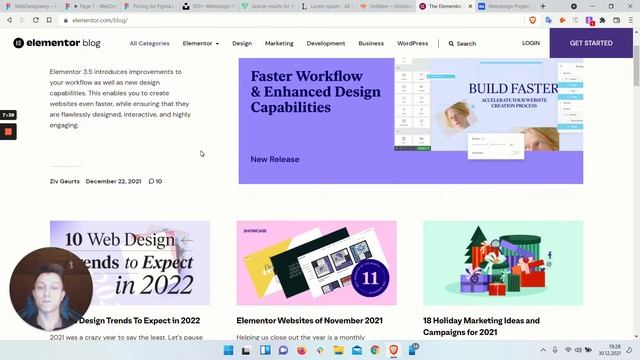Click the holiday gifts illustration thumbnail
This screenshot has height=360, width=640.
(503, 263)
